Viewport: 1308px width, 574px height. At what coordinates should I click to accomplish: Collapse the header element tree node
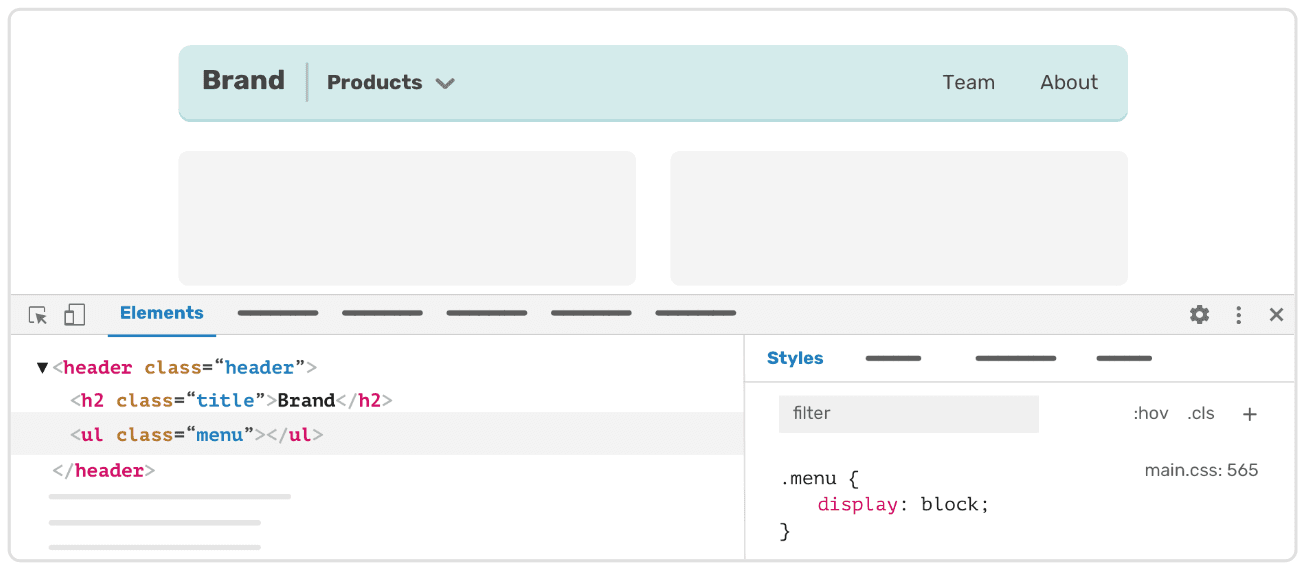tap(42, 368)
